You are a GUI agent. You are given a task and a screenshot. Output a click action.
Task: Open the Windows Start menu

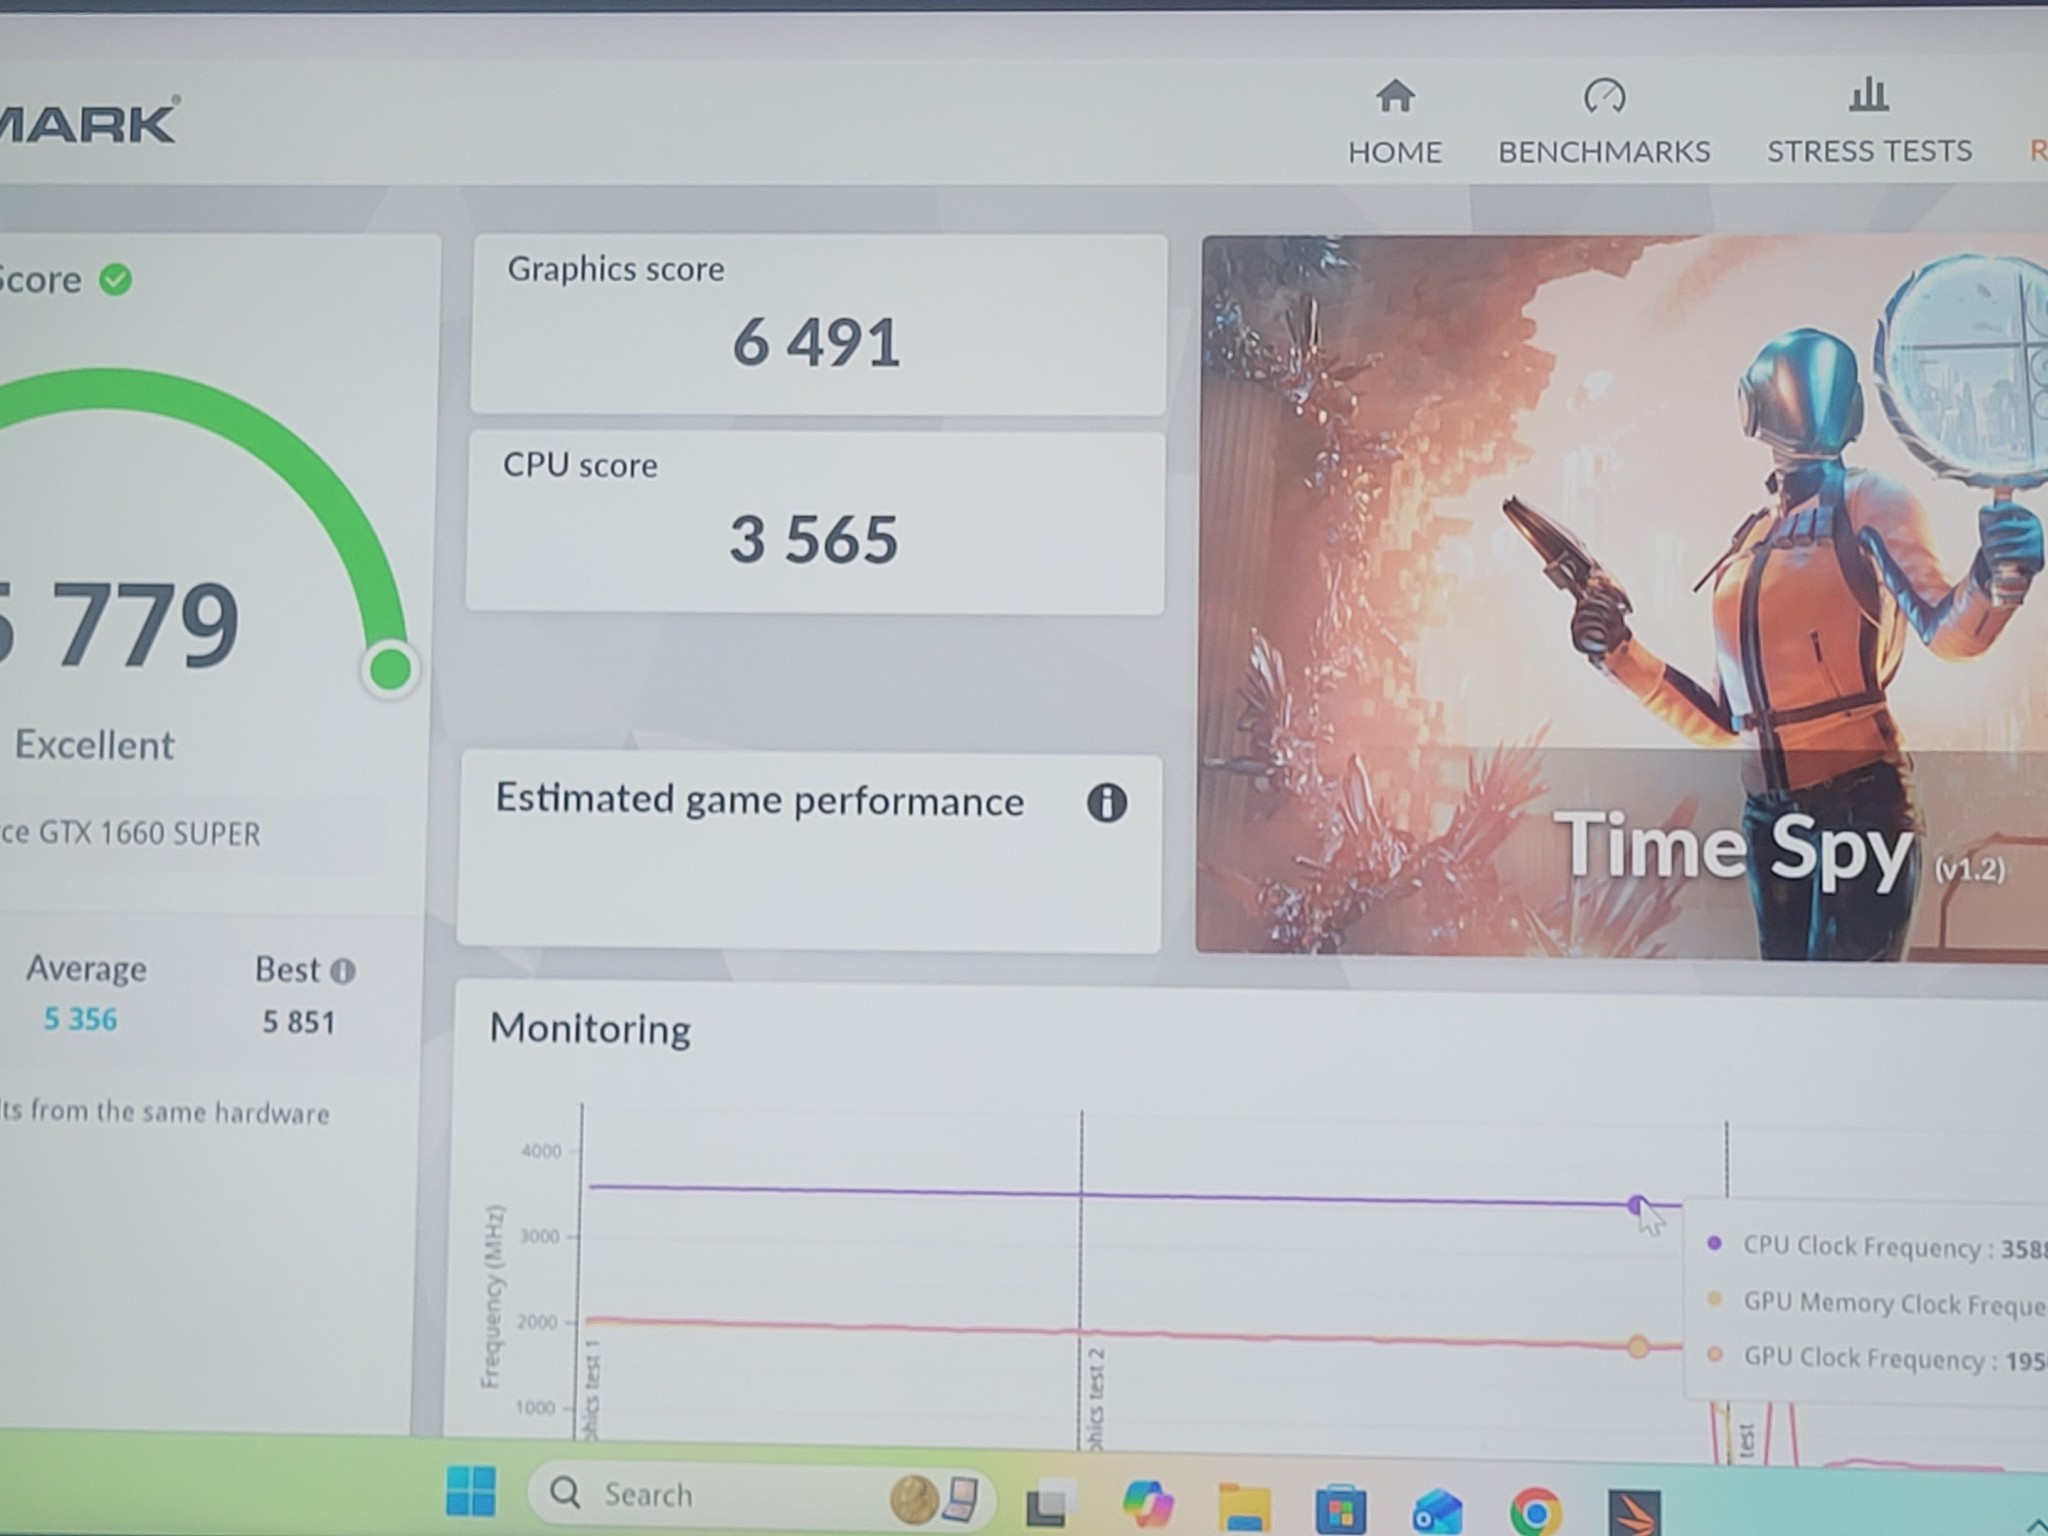(x=470, y=1492)
